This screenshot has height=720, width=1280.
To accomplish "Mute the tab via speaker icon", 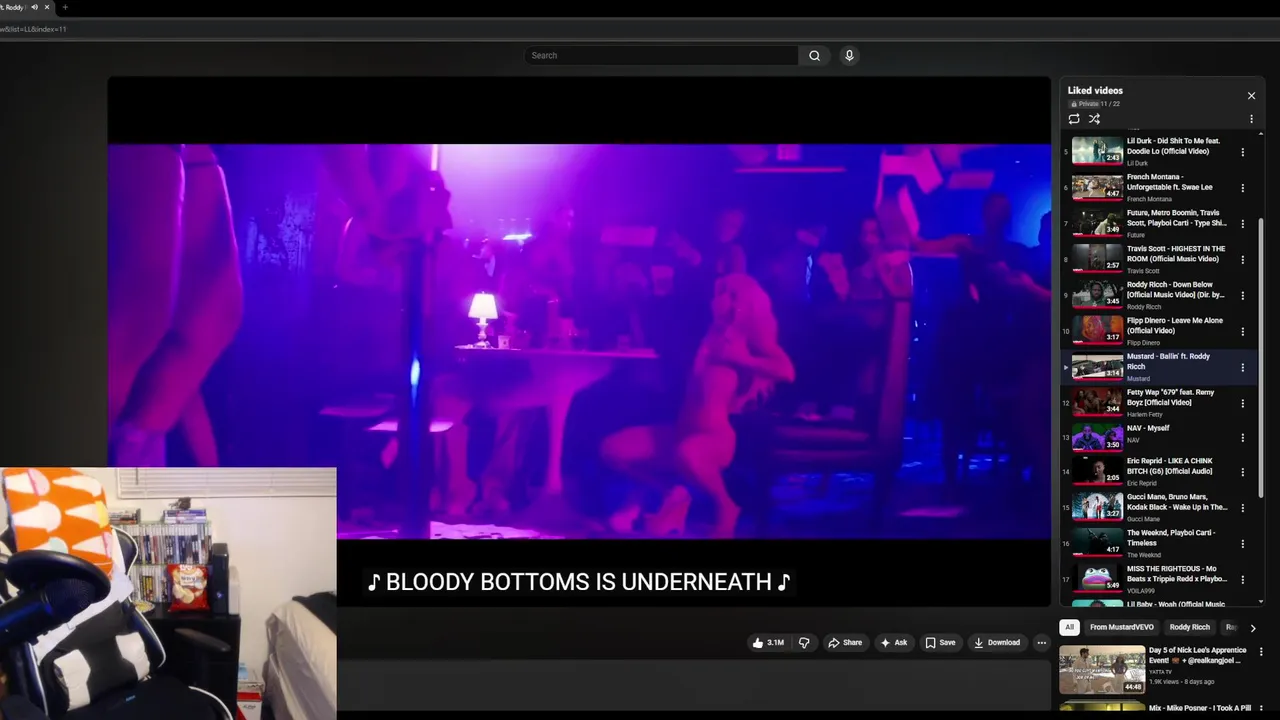I will click(34, 7).
